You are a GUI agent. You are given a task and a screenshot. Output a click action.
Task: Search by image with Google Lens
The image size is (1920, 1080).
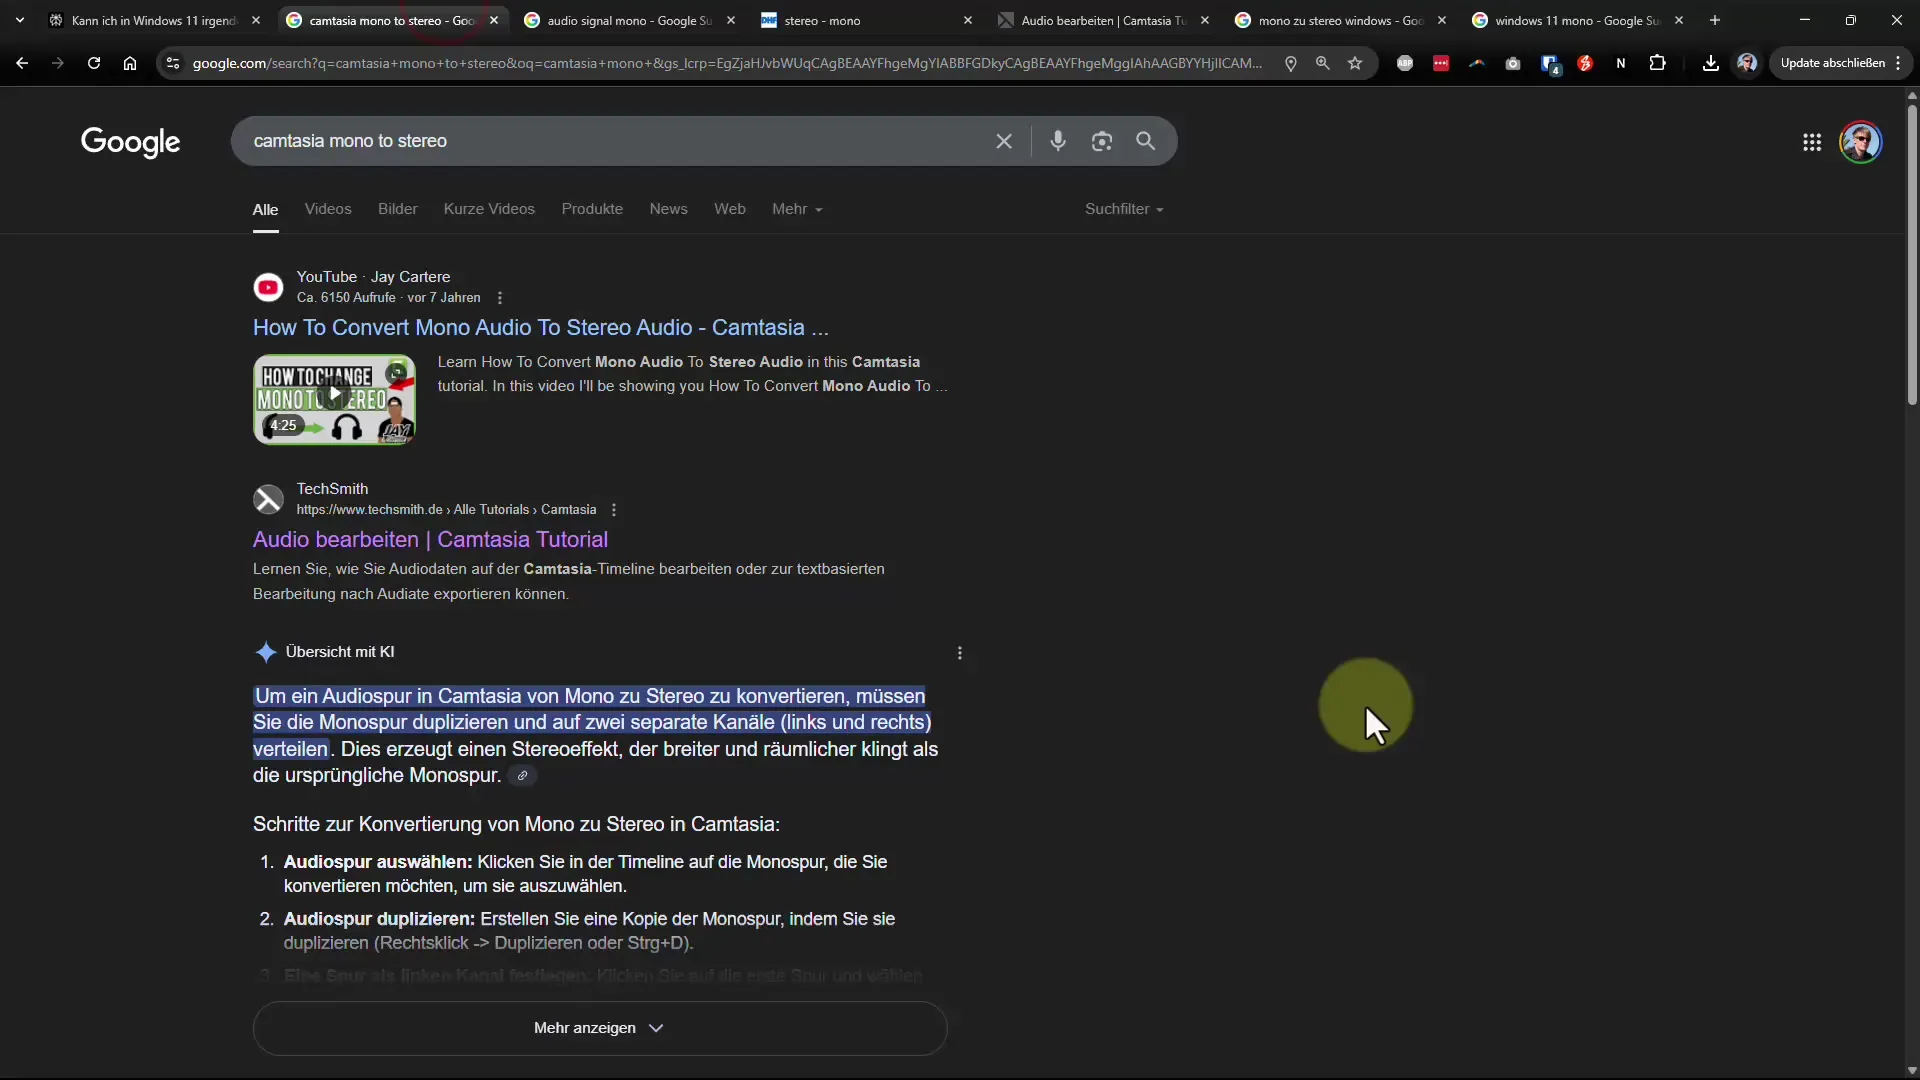pos(1102,141)
